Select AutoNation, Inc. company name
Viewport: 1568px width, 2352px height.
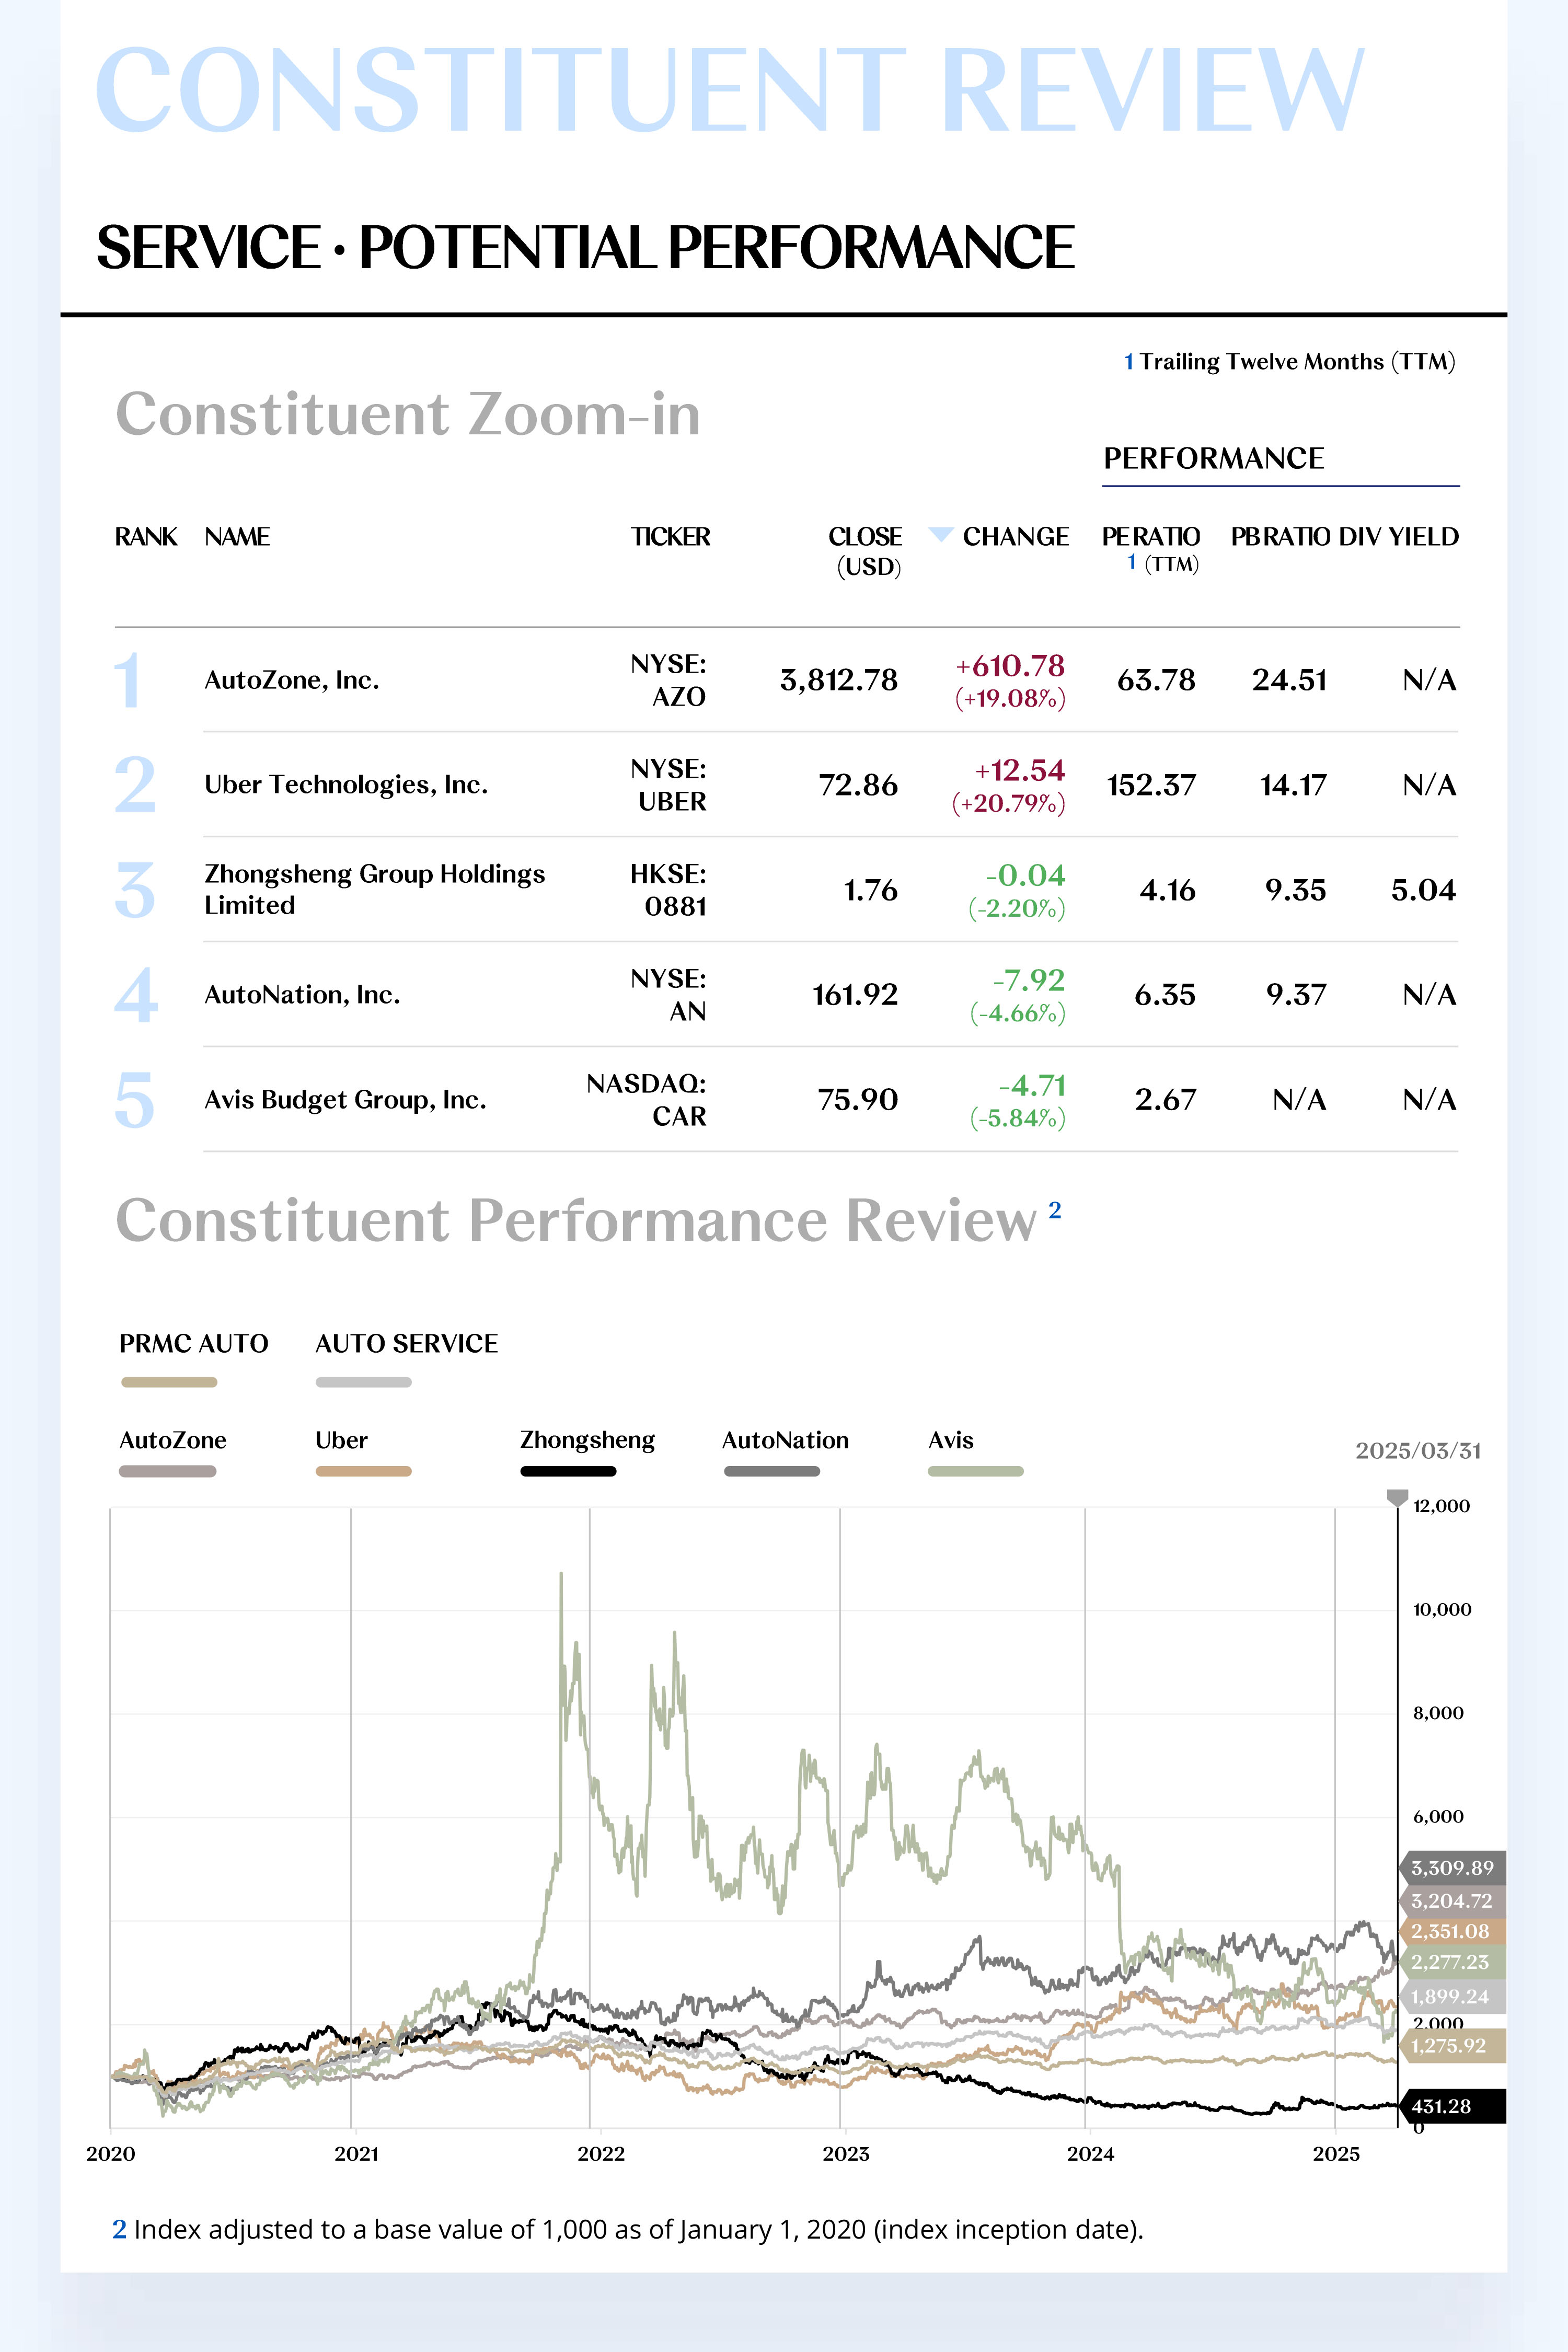click(302, 995)
